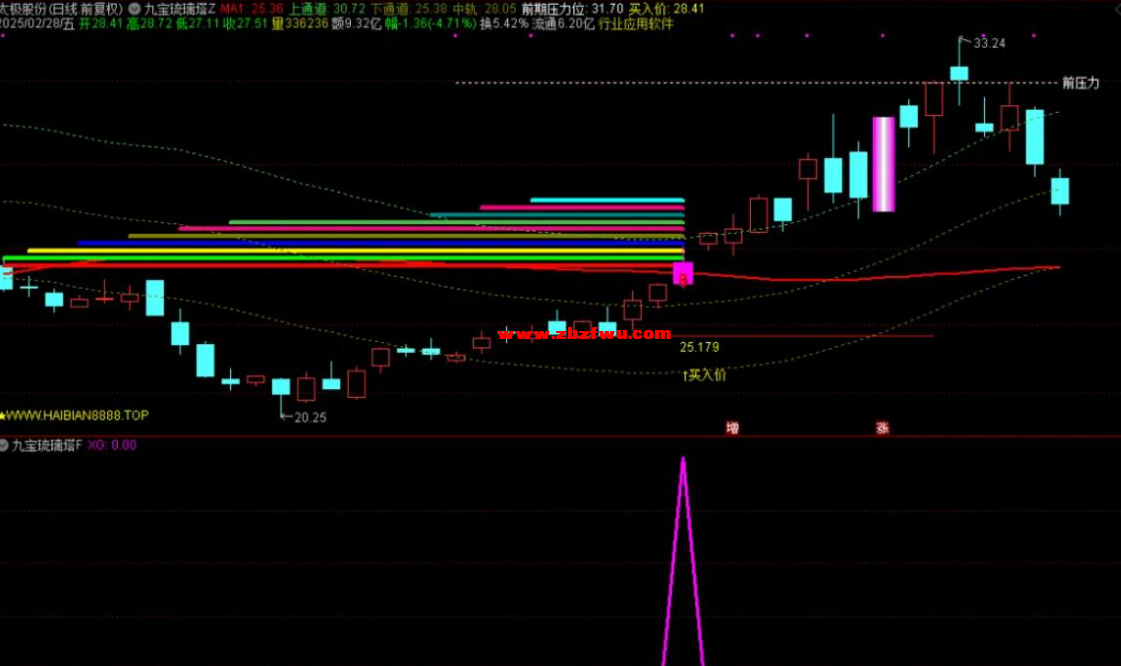Viewport: 1121px width, 666px height.
Task: Click the 中轨: 28.05 readout
Action: tap(484, 9)
